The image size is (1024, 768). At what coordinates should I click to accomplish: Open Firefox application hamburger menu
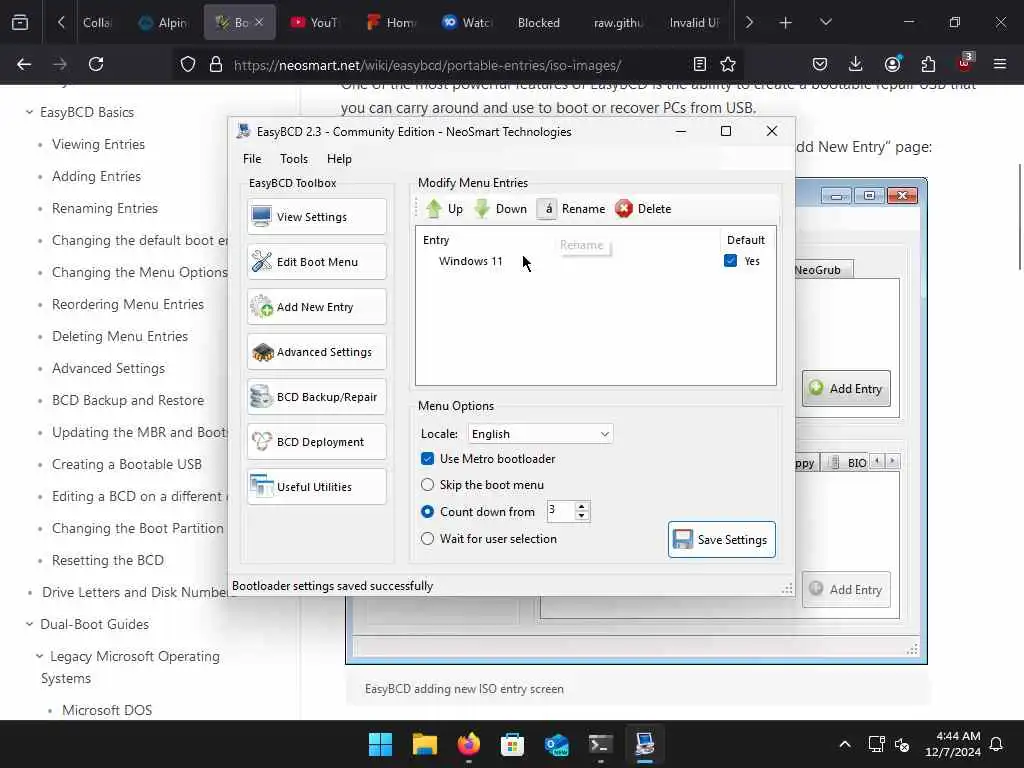1000,64
